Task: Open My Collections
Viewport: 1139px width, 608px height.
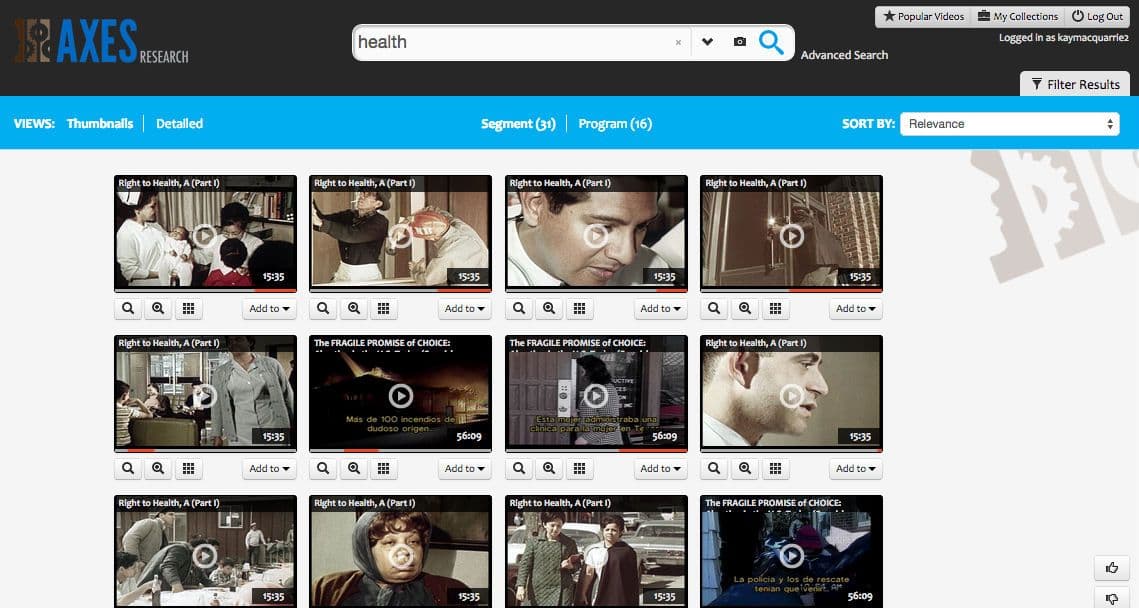Action: [1018, 17]
